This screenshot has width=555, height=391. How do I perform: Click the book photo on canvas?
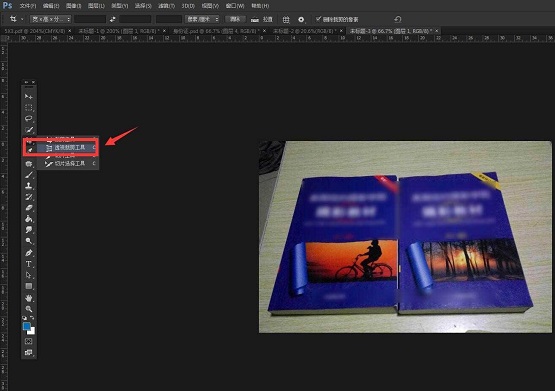coord(405,237)
